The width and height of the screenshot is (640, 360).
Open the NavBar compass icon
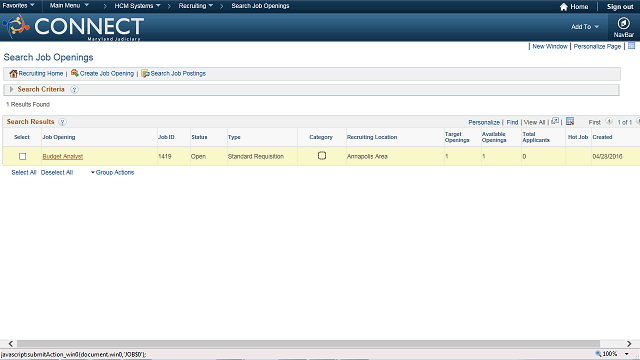click(623, 24)
